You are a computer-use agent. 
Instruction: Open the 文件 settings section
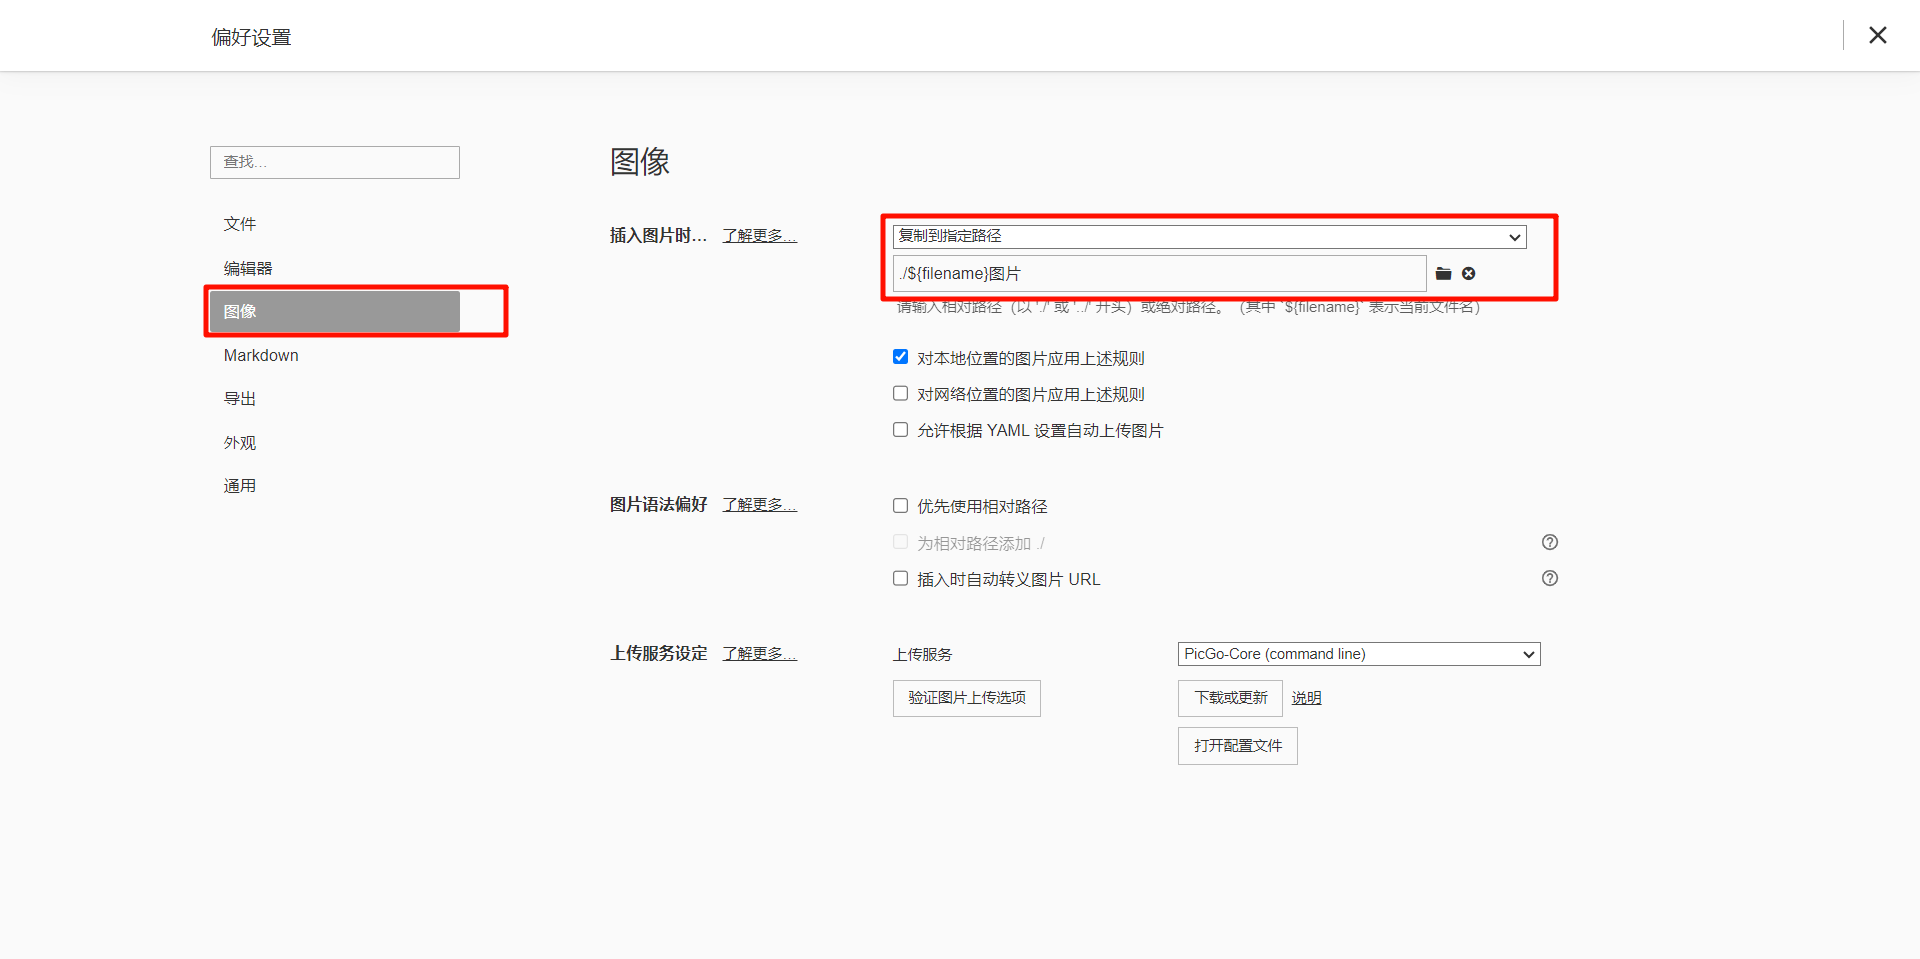[x=335, y=224]
